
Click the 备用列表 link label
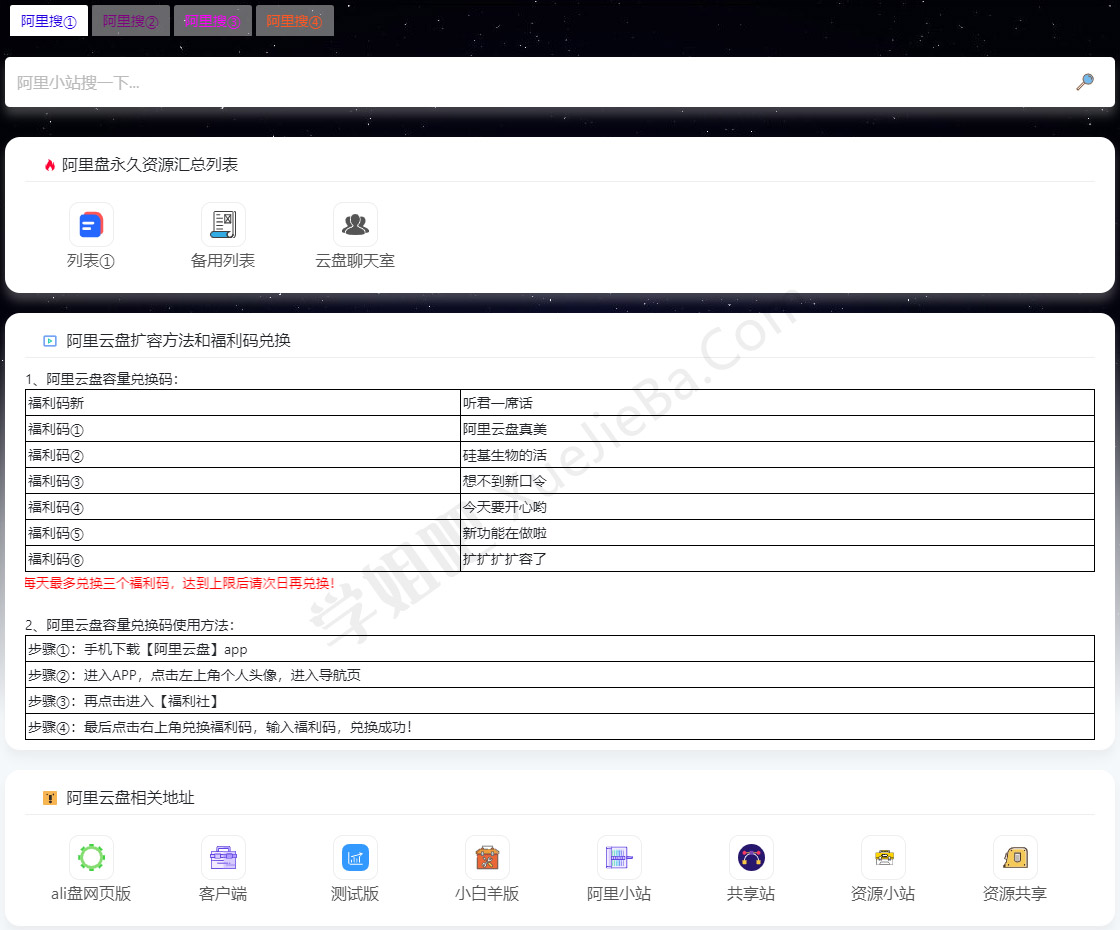click(223, 261)
